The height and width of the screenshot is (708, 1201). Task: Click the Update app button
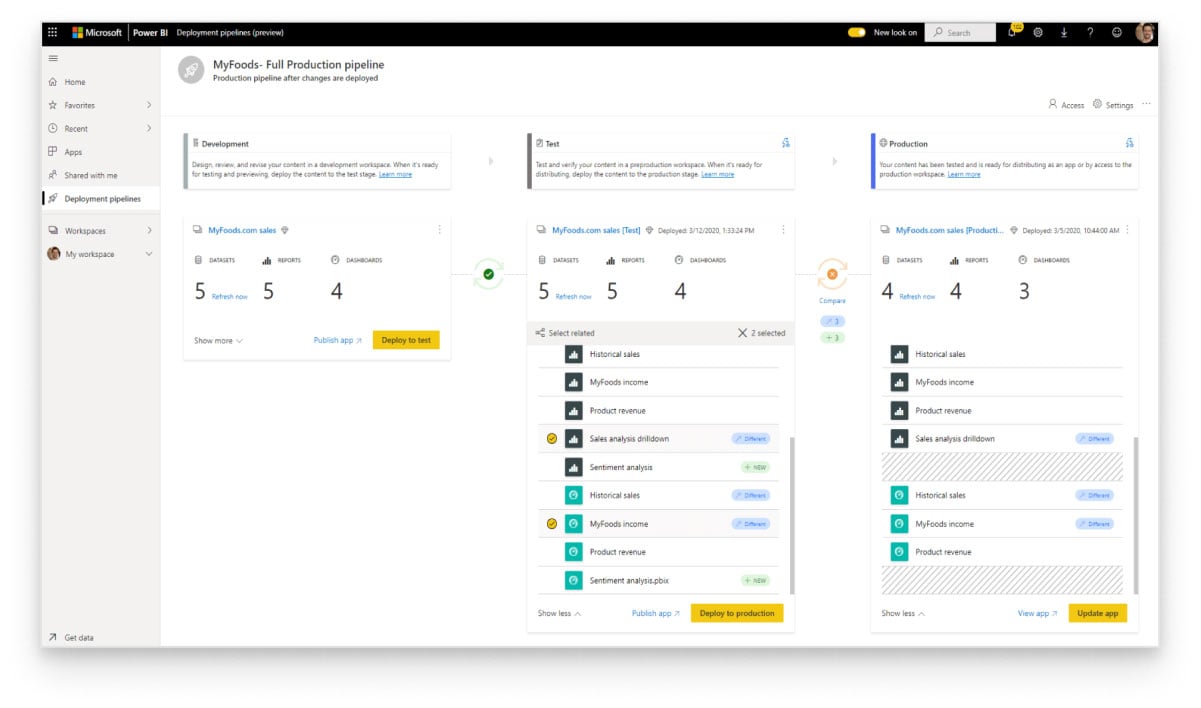pos(1097,613)
